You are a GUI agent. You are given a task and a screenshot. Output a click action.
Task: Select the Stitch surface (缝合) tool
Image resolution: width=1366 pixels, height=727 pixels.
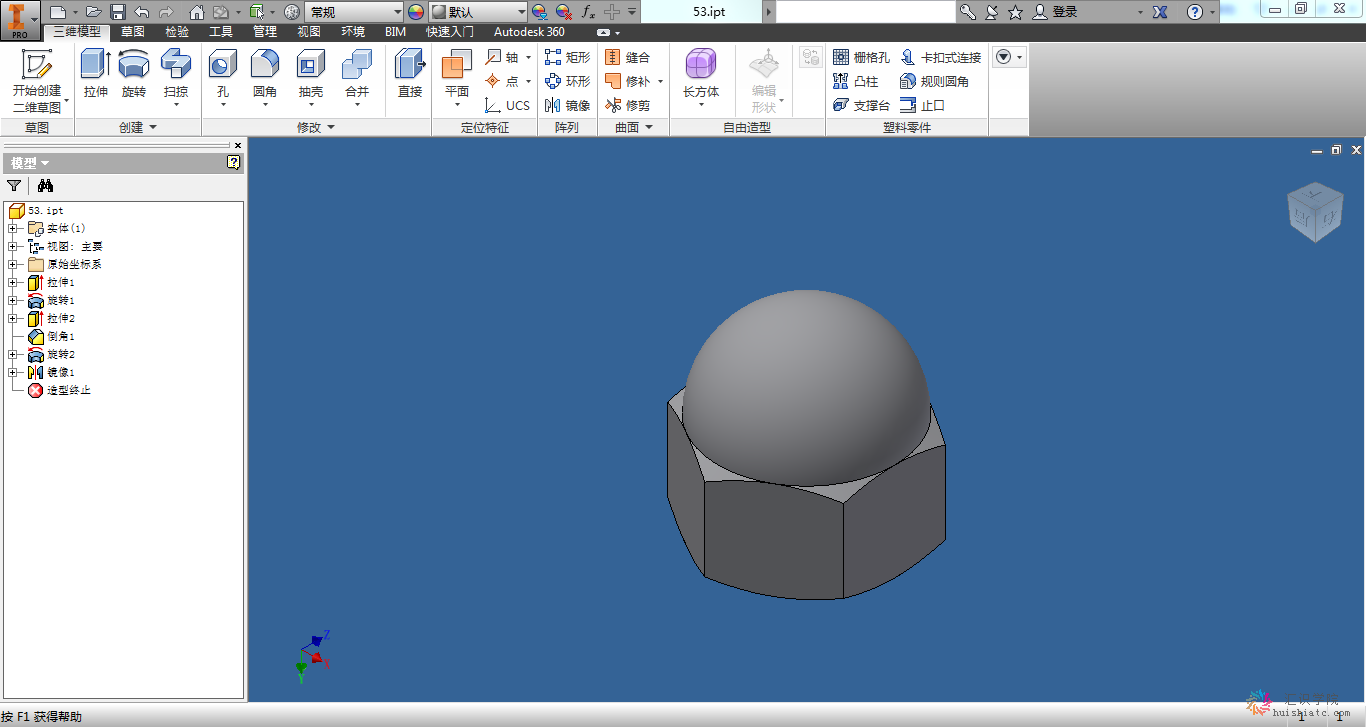click(628, 57)
